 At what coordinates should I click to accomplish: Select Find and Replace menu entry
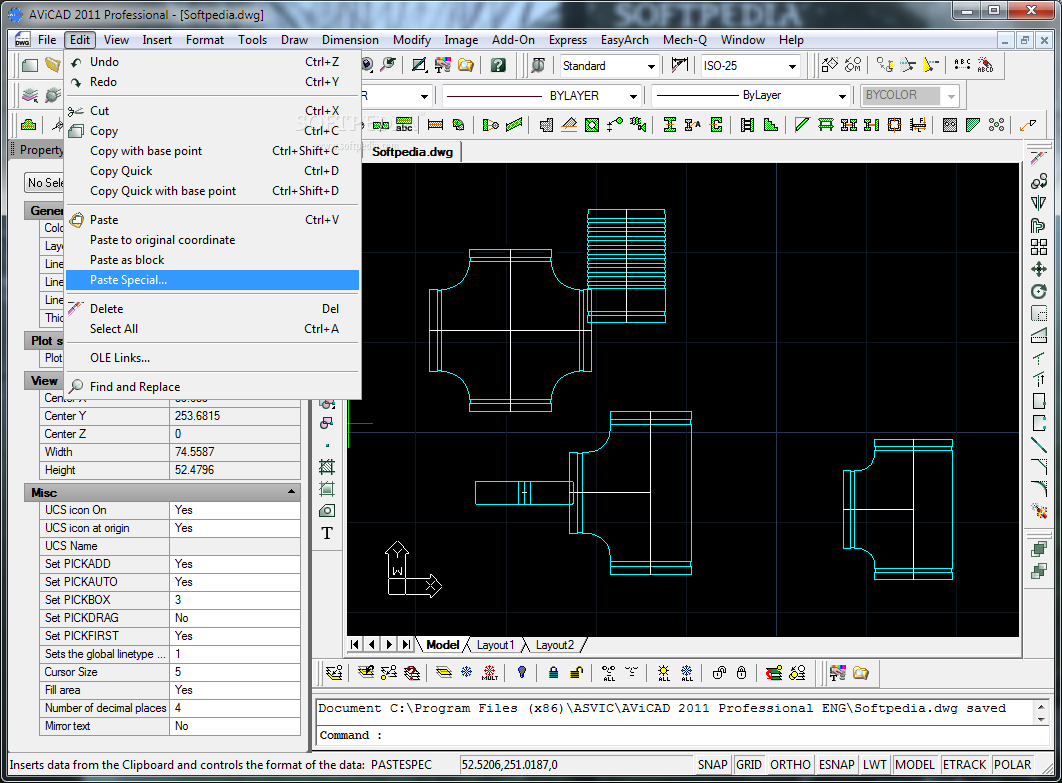tap(213, 387)
